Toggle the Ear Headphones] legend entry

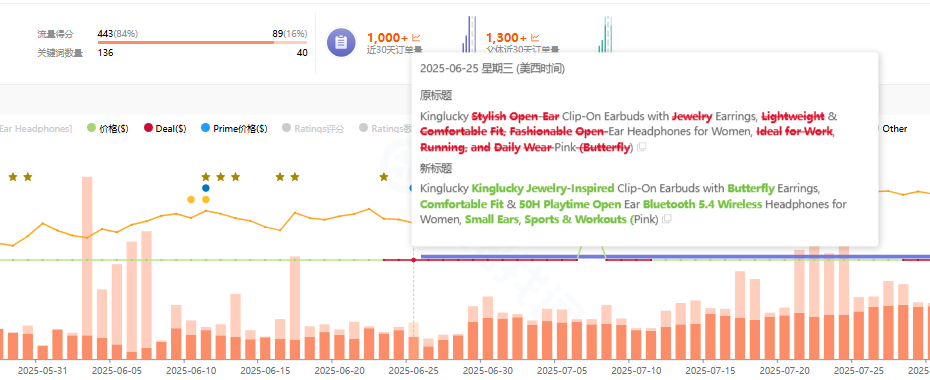(36, 128)
